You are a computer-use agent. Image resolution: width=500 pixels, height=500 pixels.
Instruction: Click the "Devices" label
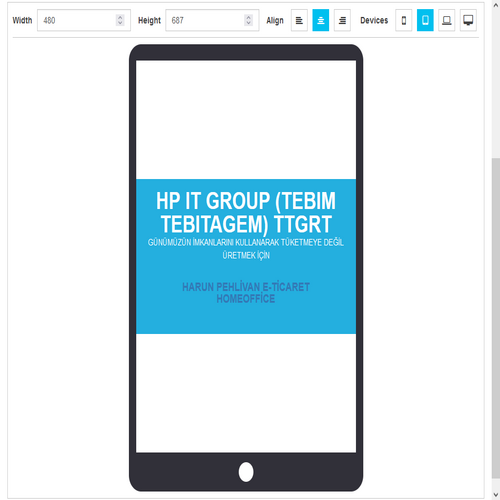(374, 20)
